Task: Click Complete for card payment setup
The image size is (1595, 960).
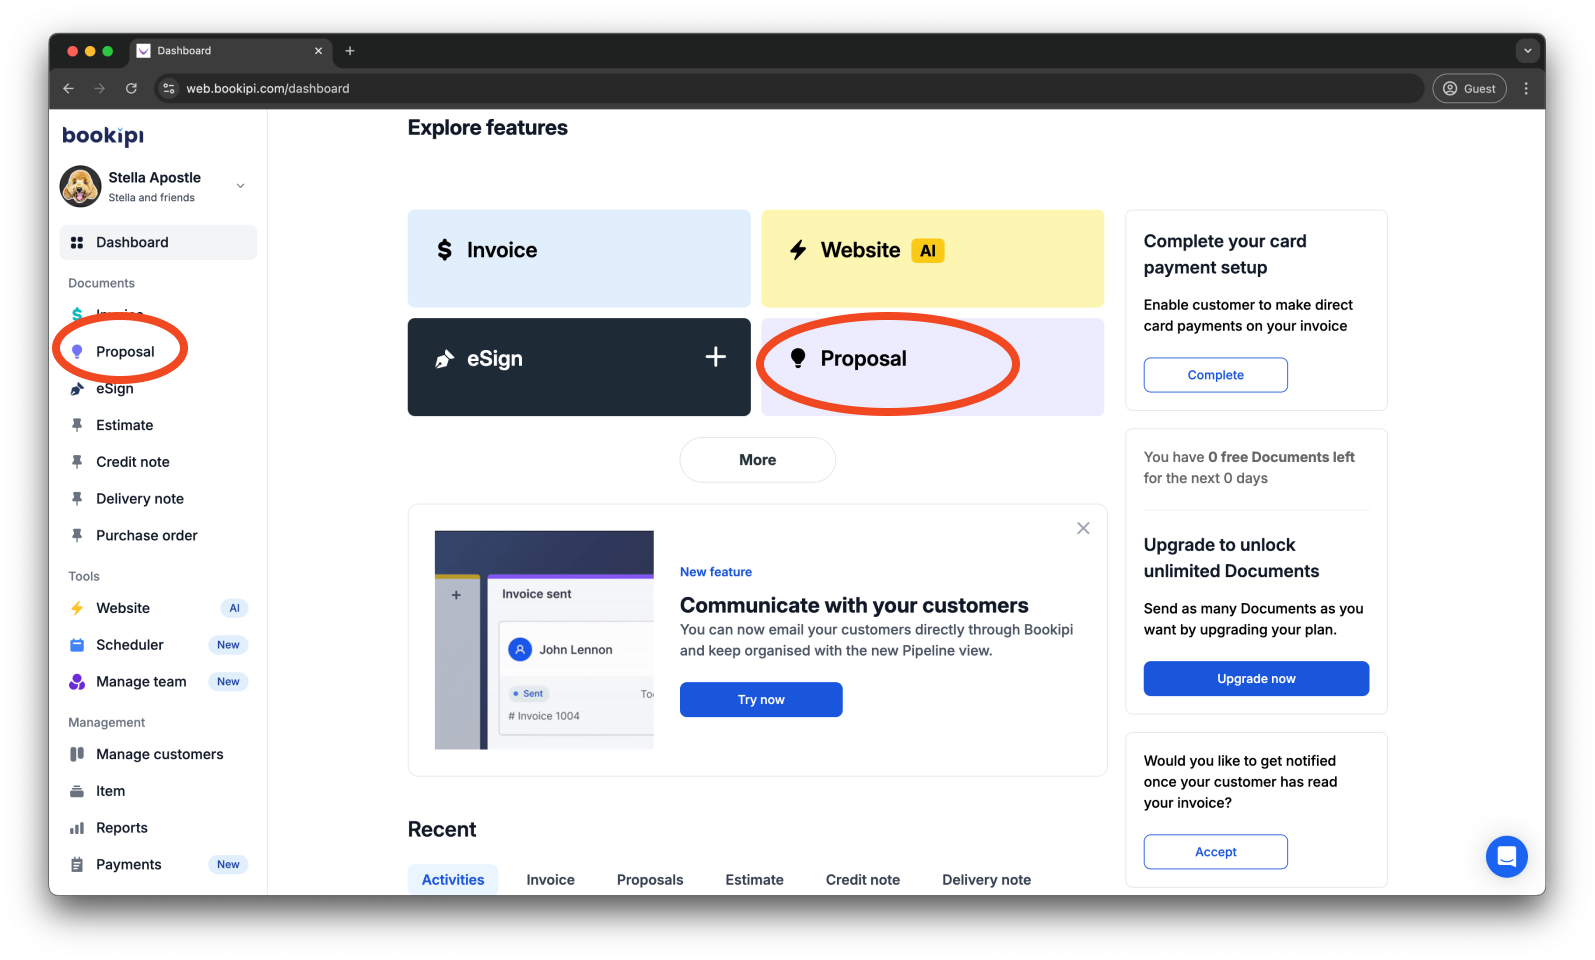Action: [x=1216, y=375]
